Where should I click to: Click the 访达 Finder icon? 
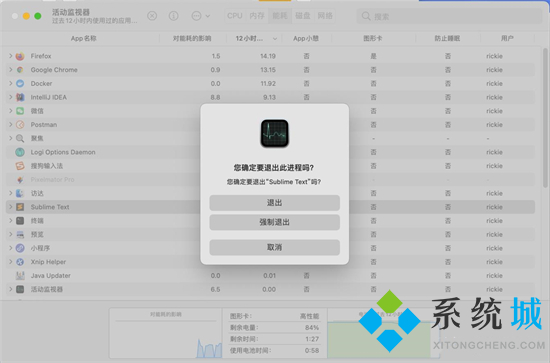pos(20,193)
